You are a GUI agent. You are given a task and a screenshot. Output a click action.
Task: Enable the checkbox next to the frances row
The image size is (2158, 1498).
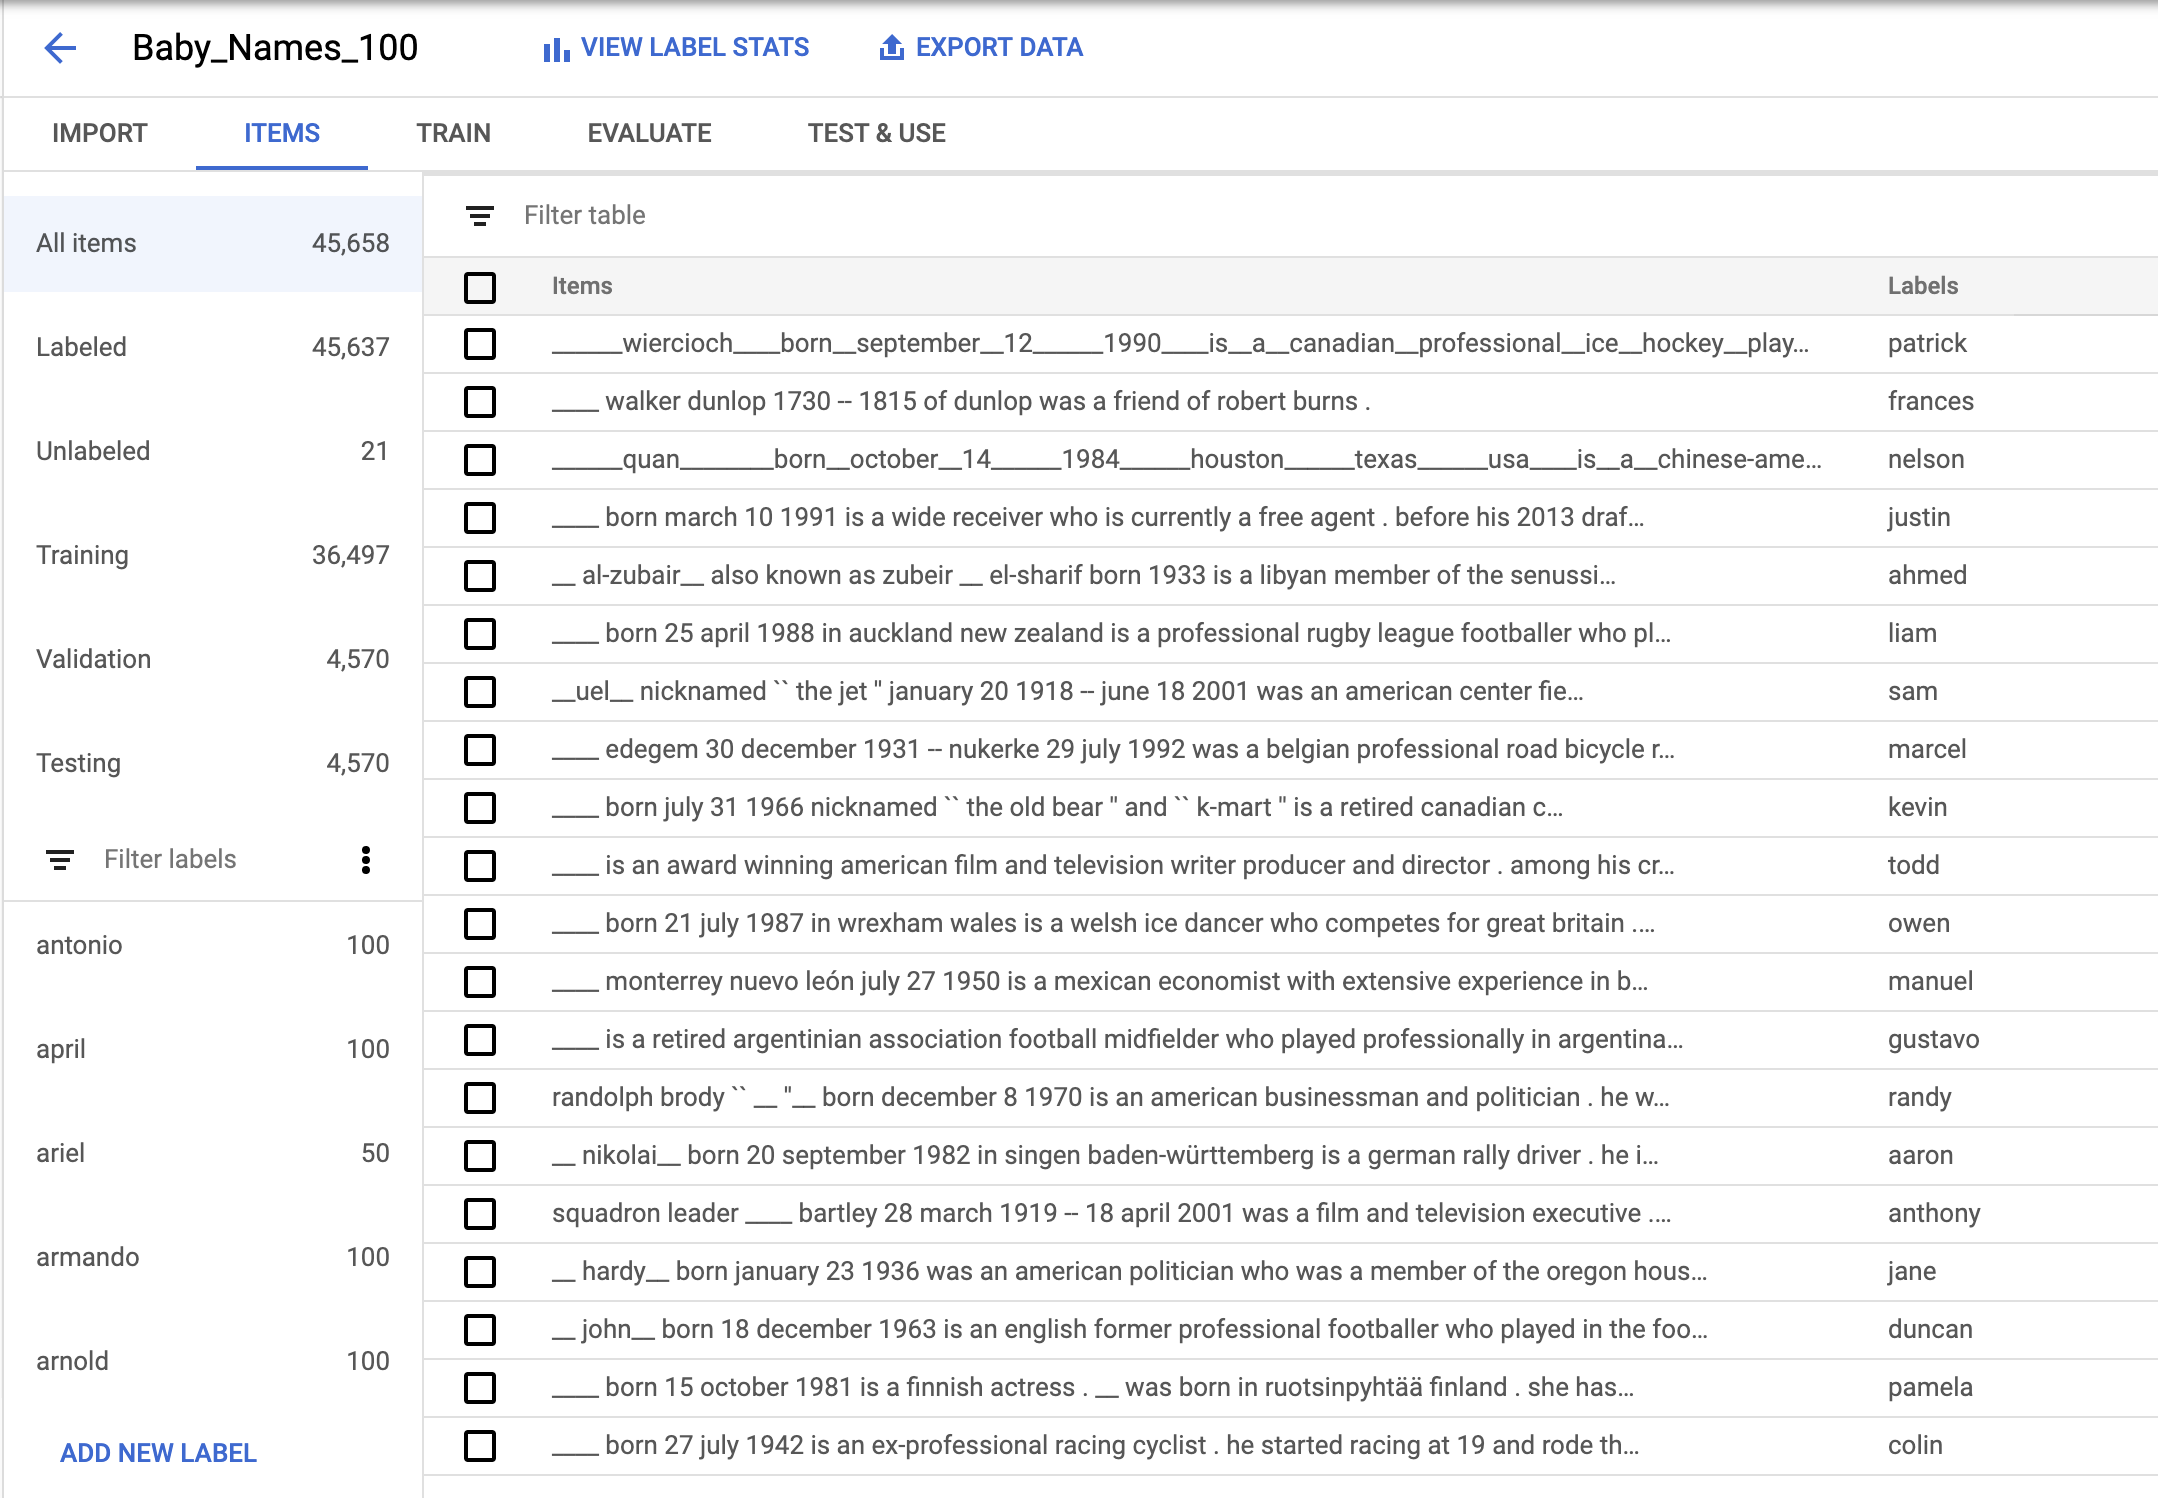(x=482, y=402)
